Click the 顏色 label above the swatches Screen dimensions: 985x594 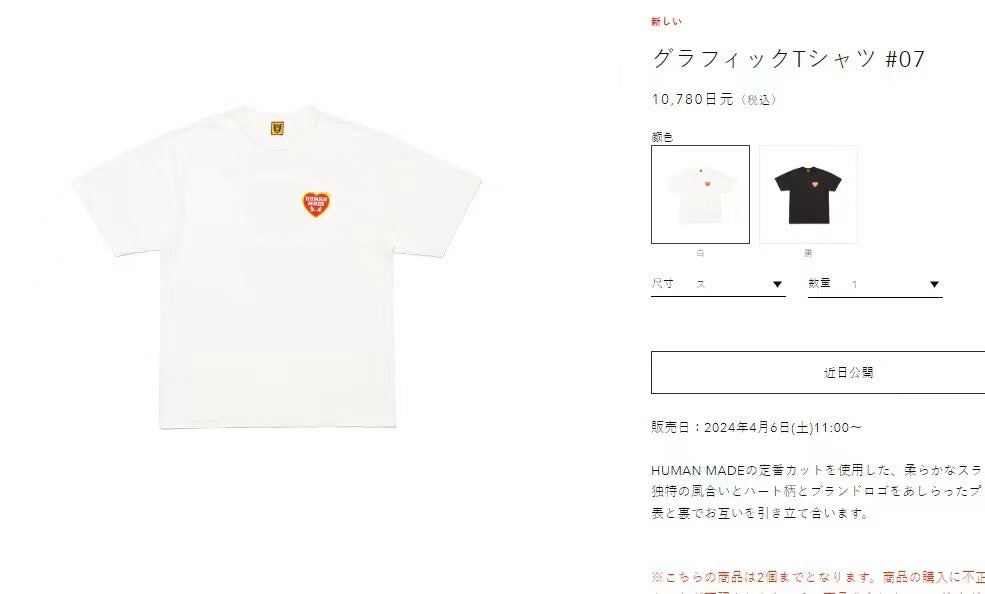point(662,137)
